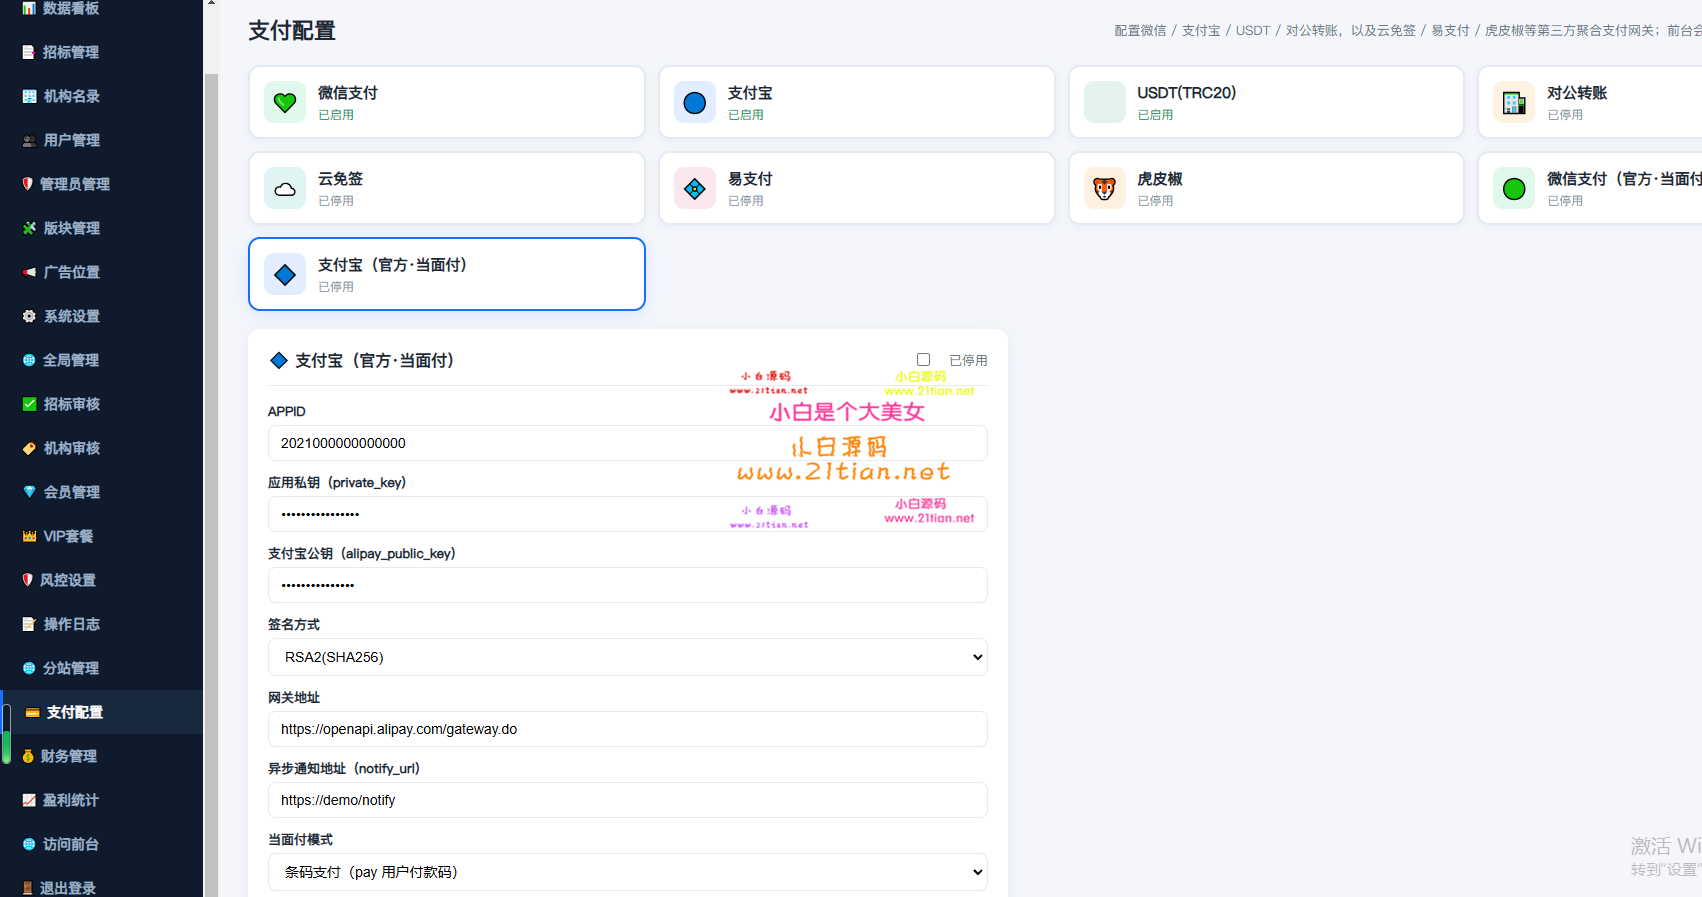Click the blue circle Alipay icon

[x=695, y=102]
